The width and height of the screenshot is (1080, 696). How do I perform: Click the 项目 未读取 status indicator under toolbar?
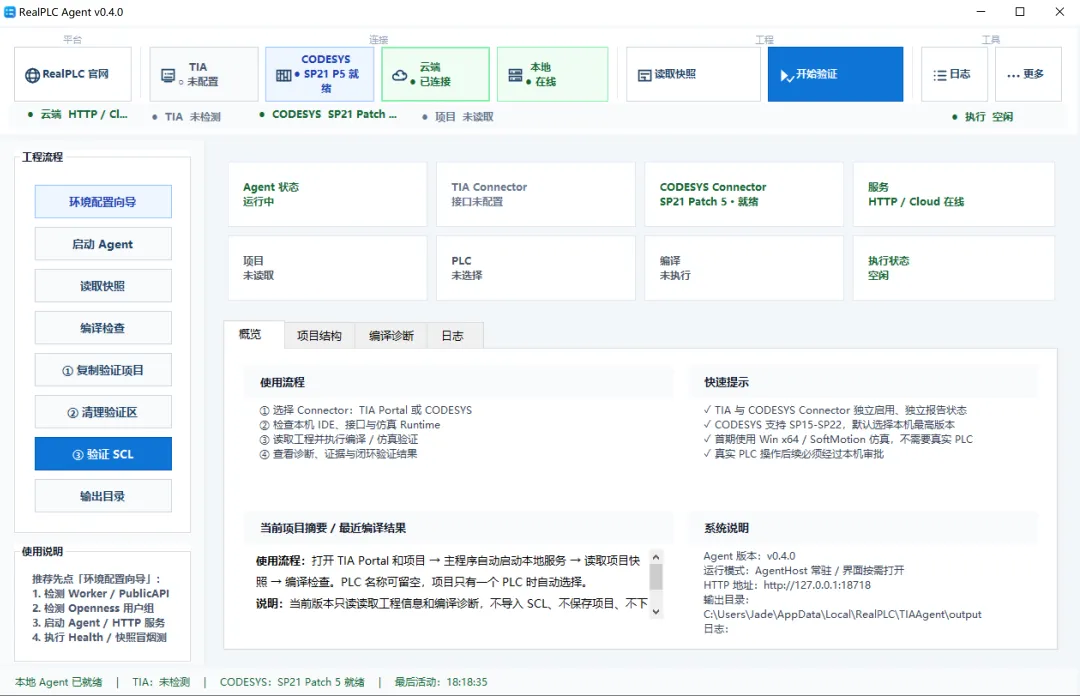[x=458, y=117]
